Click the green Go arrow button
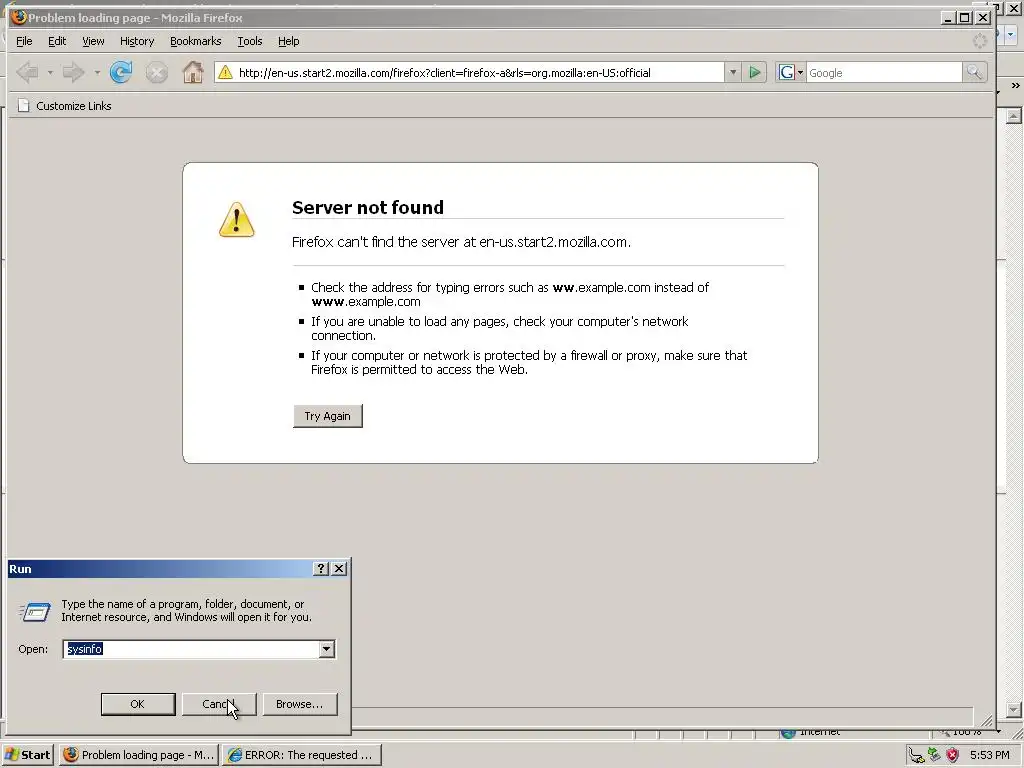The width and height of the screenshot is (1024, 768). (755, 72)
